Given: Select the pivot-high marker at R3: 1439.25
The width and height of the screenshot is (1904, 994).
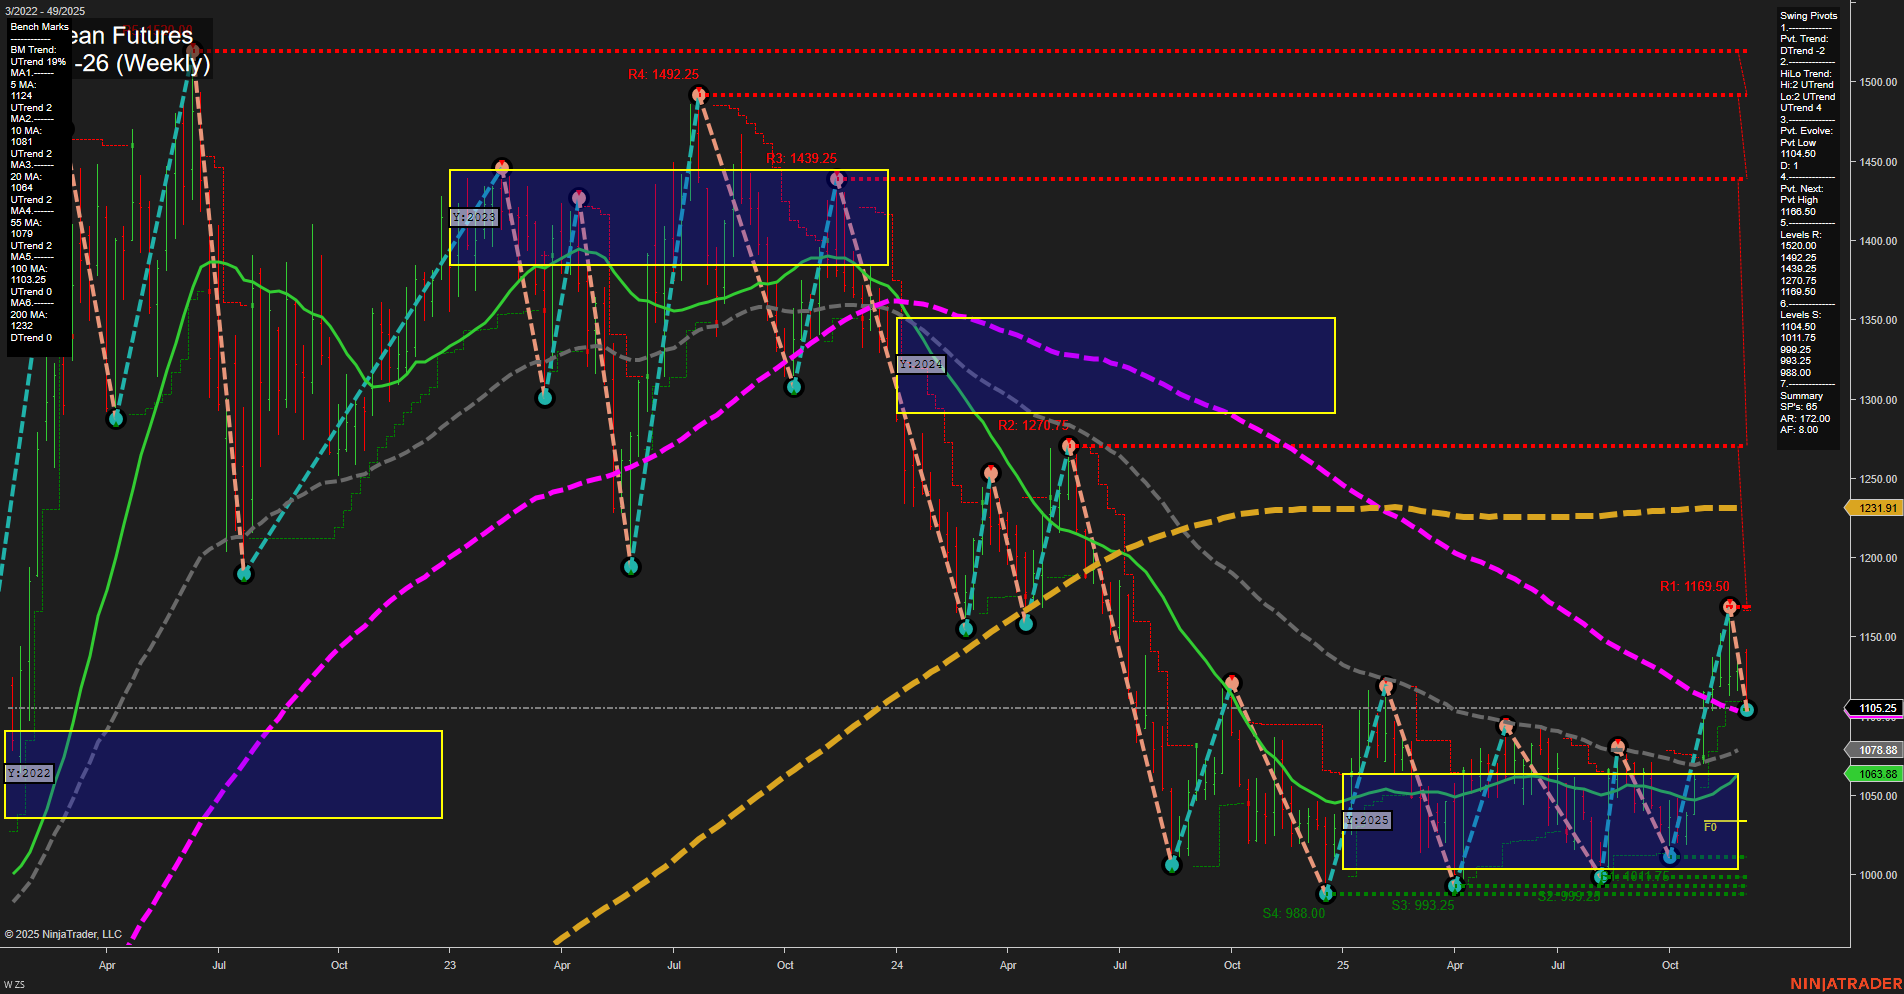Looking at the screenshot, I should 836,180.
